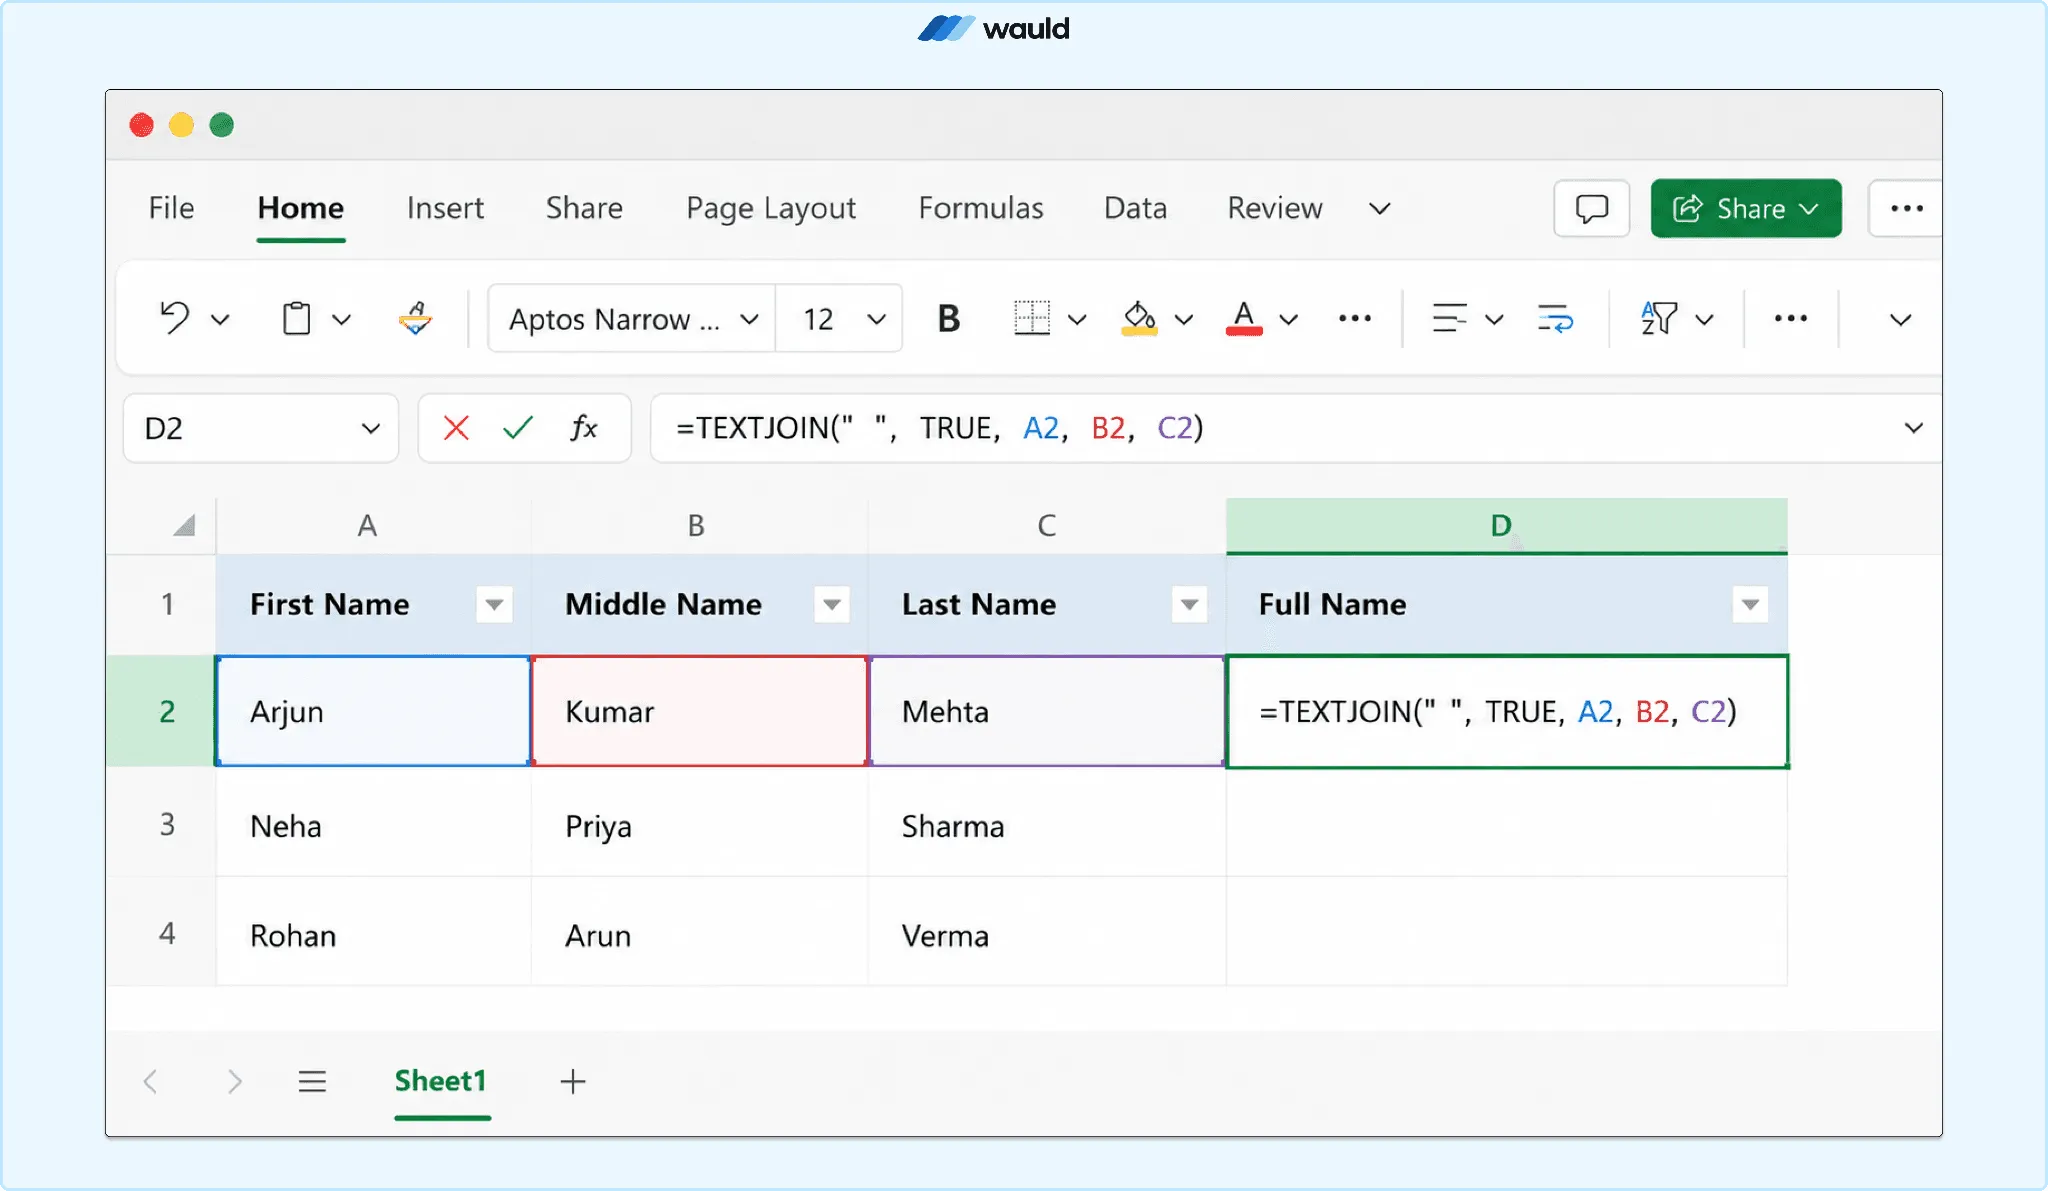Open the fill color picker arrow
2048x1191 pixels.
tap(1184, 320)
